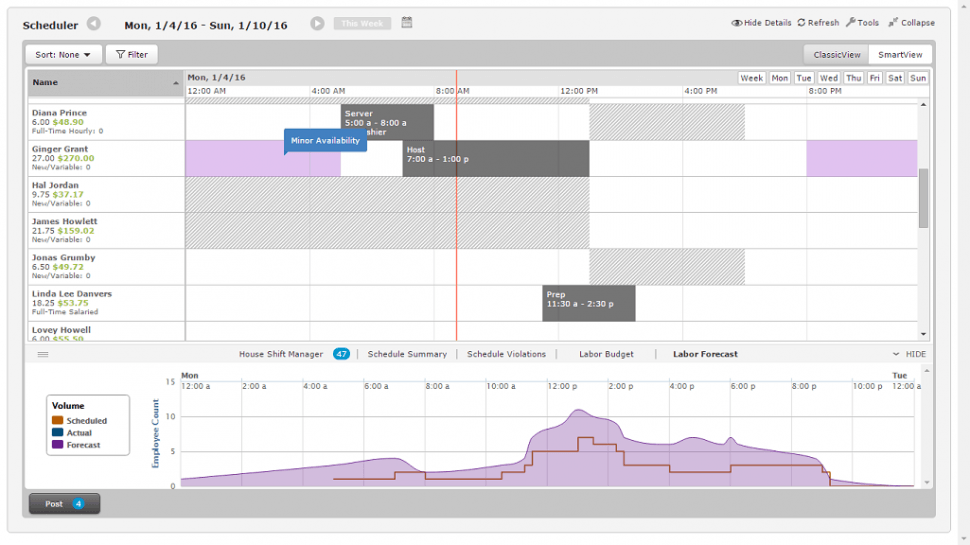
Task: Click the Post button
Action: 64,504
